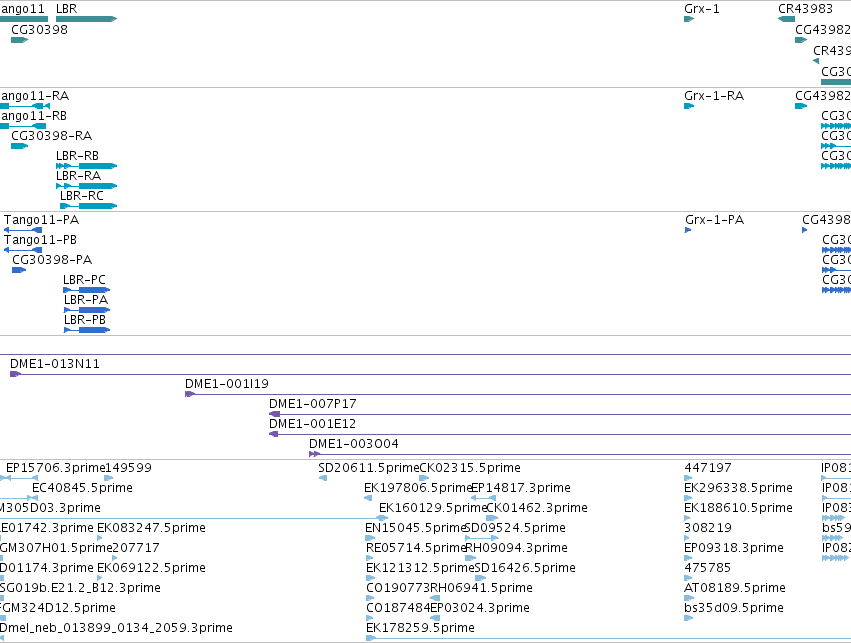Open EST label EC40845.5prime
Viewport: 851px width, 643px height.
82,488
